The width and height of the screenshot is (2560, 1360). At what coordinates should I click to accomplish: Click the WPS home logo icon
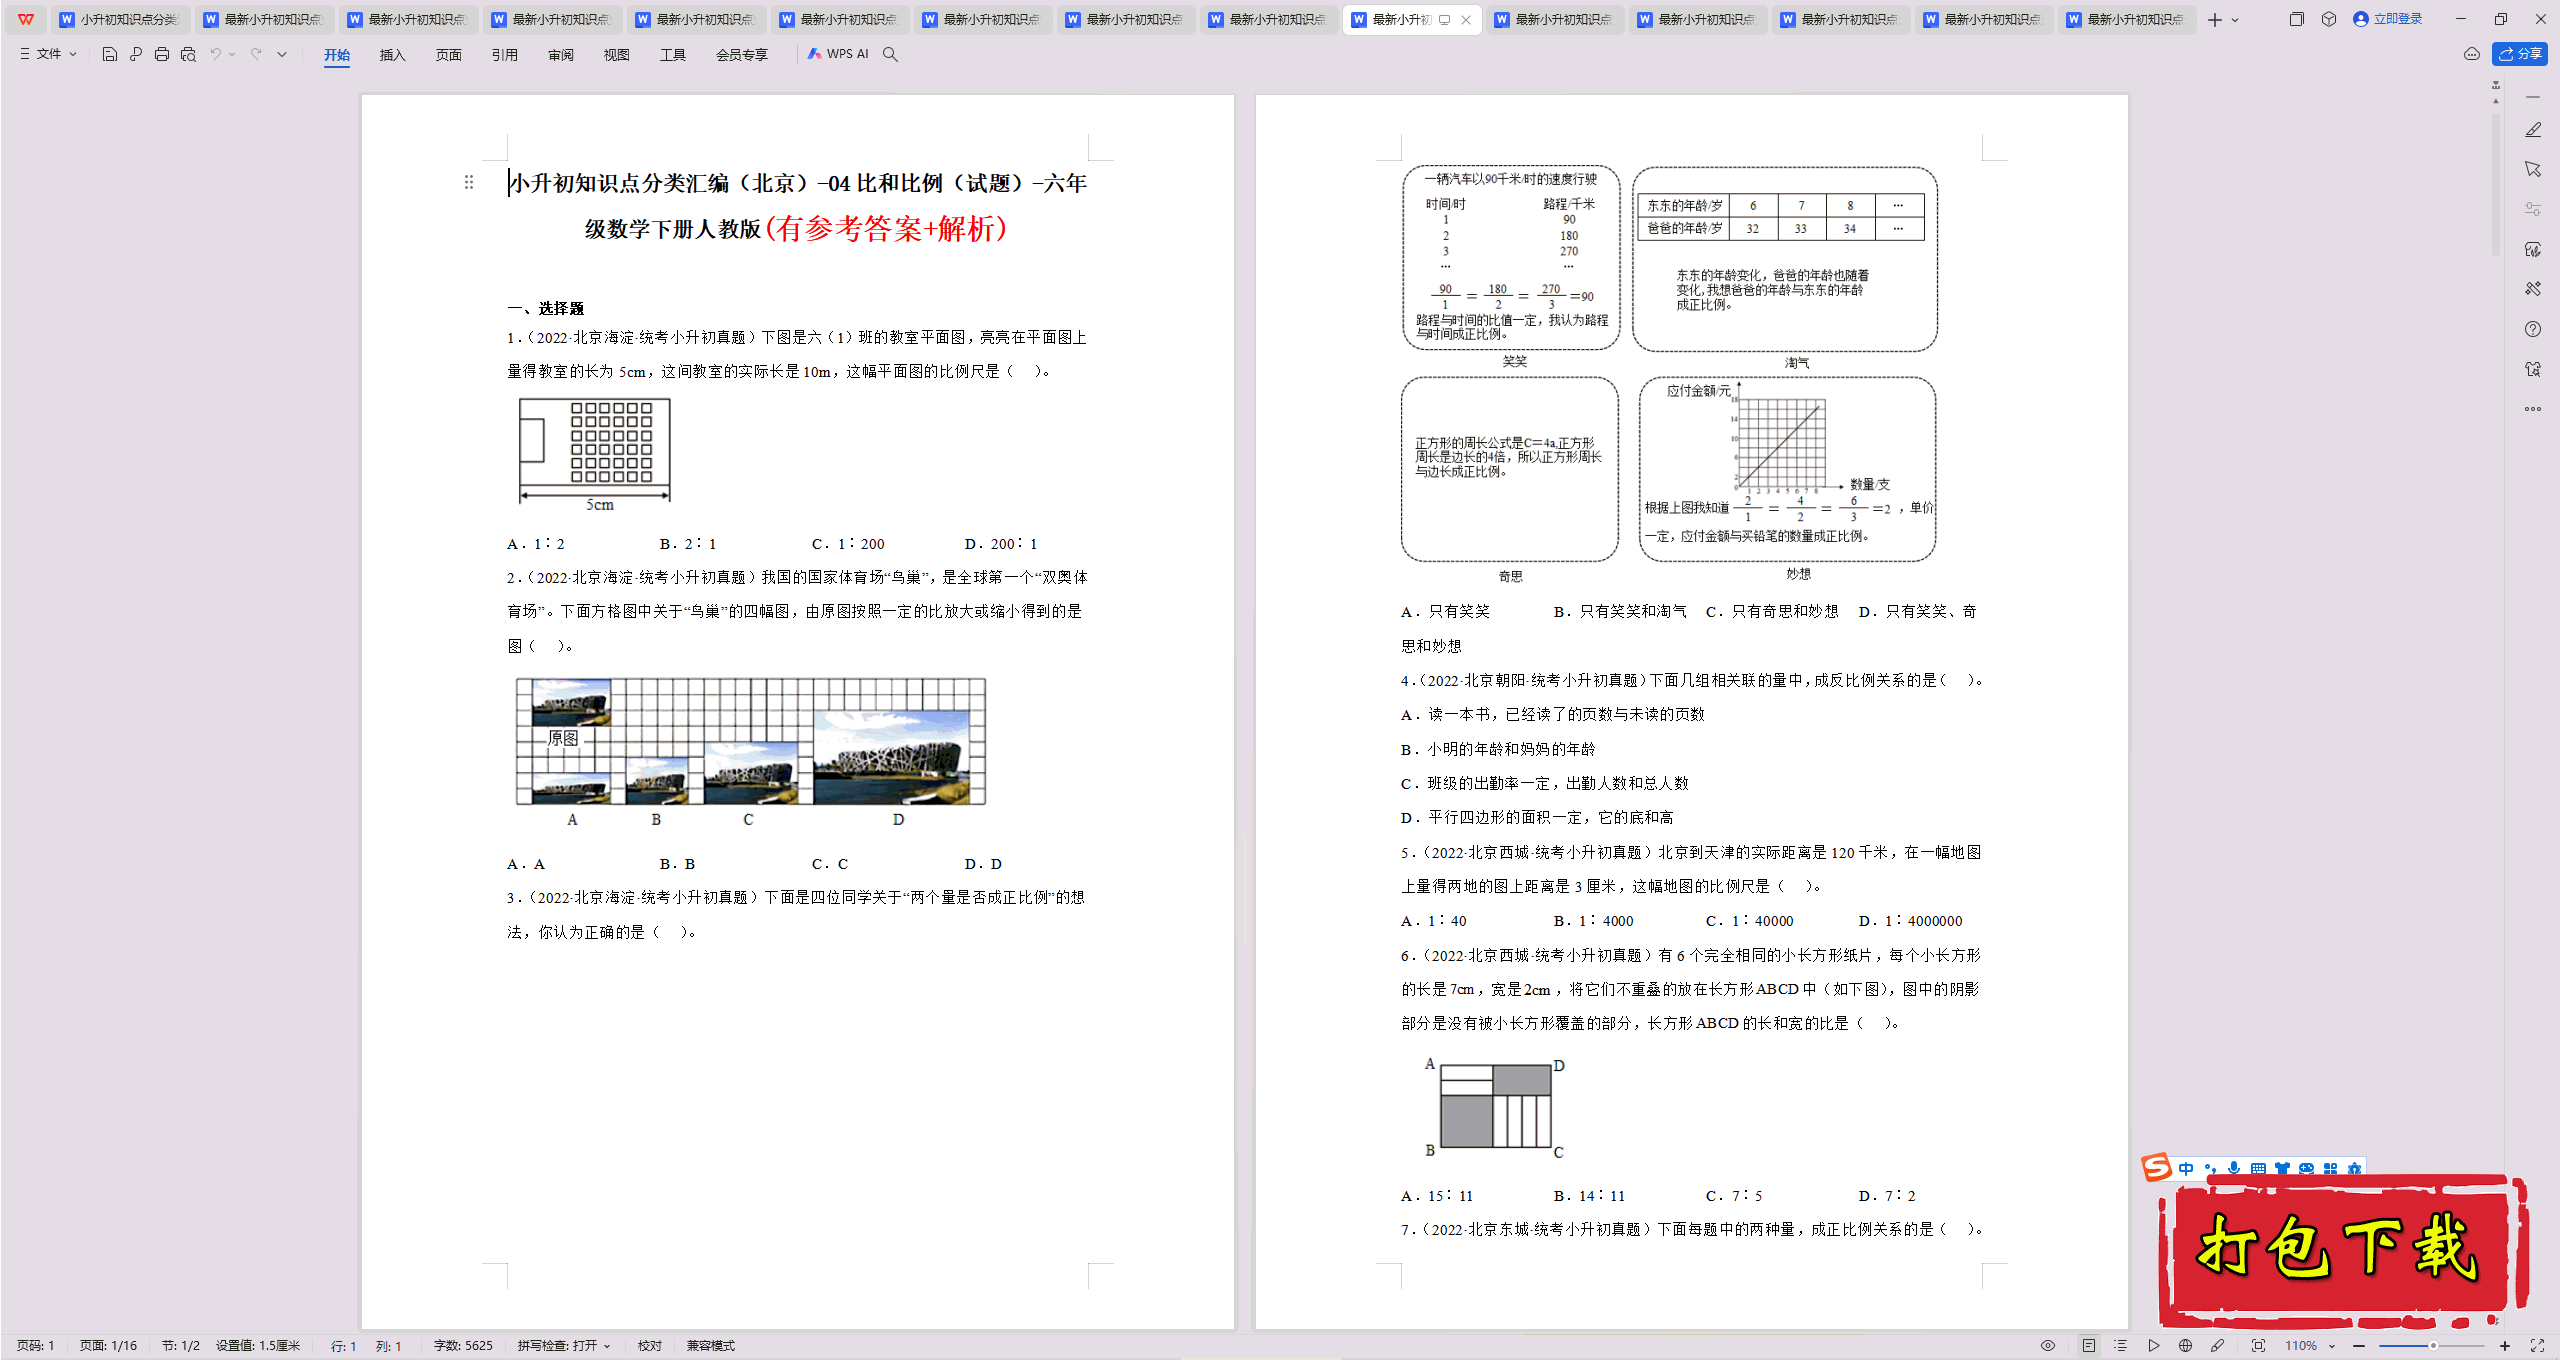(x=26, y=19)
